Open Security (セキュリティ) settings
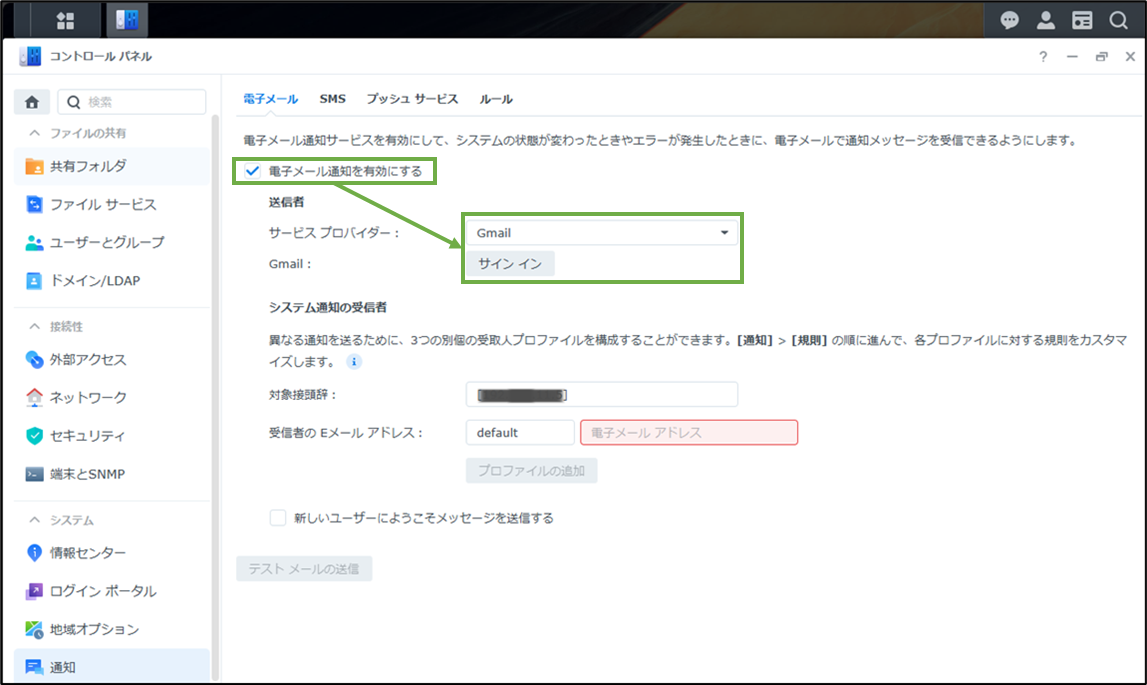The height and width of the screenshot is (685, 1147). (x=111, y=435)
